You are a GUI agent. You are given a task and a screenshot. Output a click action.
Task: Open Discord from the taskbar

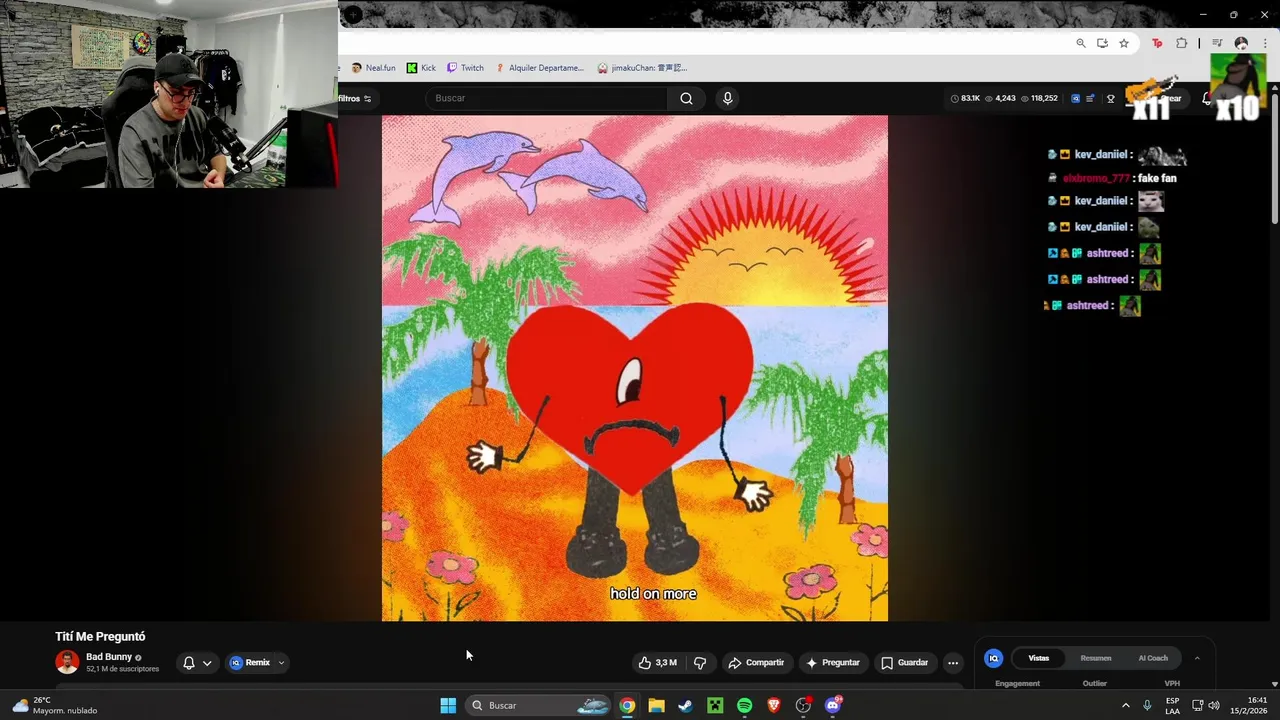click(833, 705)
